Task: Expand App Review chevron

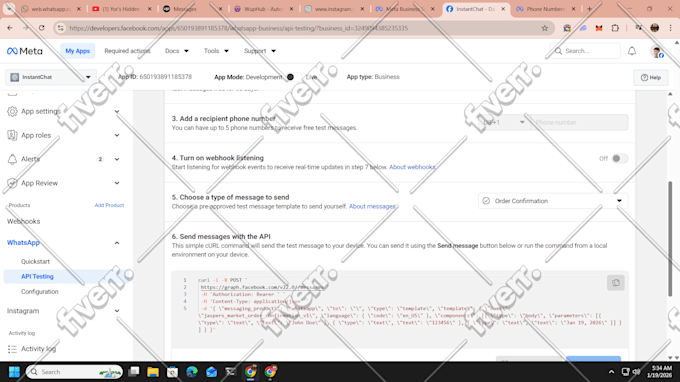Action: point(117,183)
